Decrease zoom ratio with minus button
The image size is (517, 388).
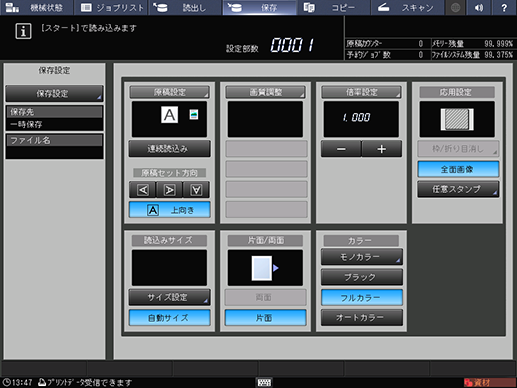tap(341, 149)
